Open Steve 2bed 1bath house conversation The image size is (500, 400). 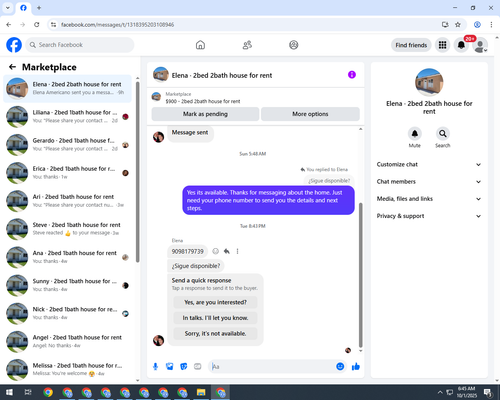(67, 229)
